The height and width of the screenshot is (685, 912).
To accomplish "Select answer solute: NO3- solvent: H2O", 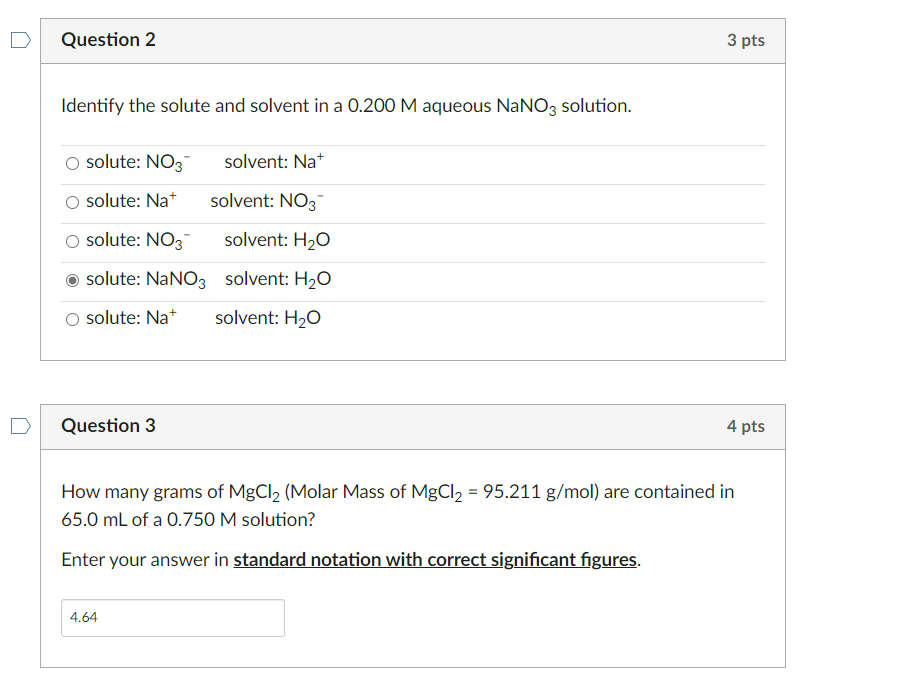I will (72, 240).
